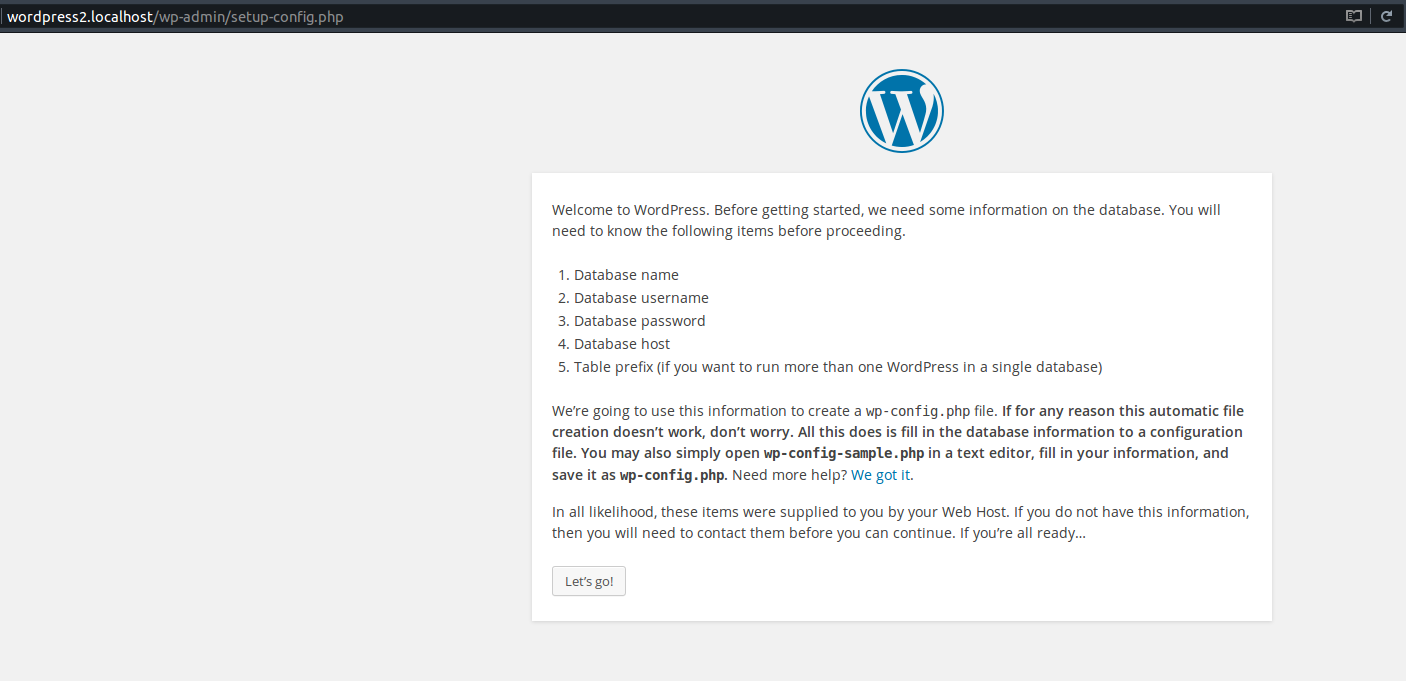Screen dimensions: 1406x681
Task: Focus the browser address bar
Action: (670, 16)
